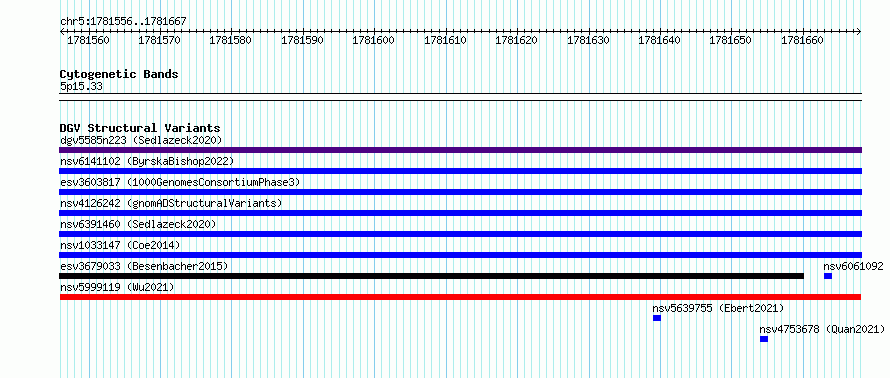Viewport: 890px width, 378px height.
Task: Click ruler position 1781640
Action: point(660,40)
